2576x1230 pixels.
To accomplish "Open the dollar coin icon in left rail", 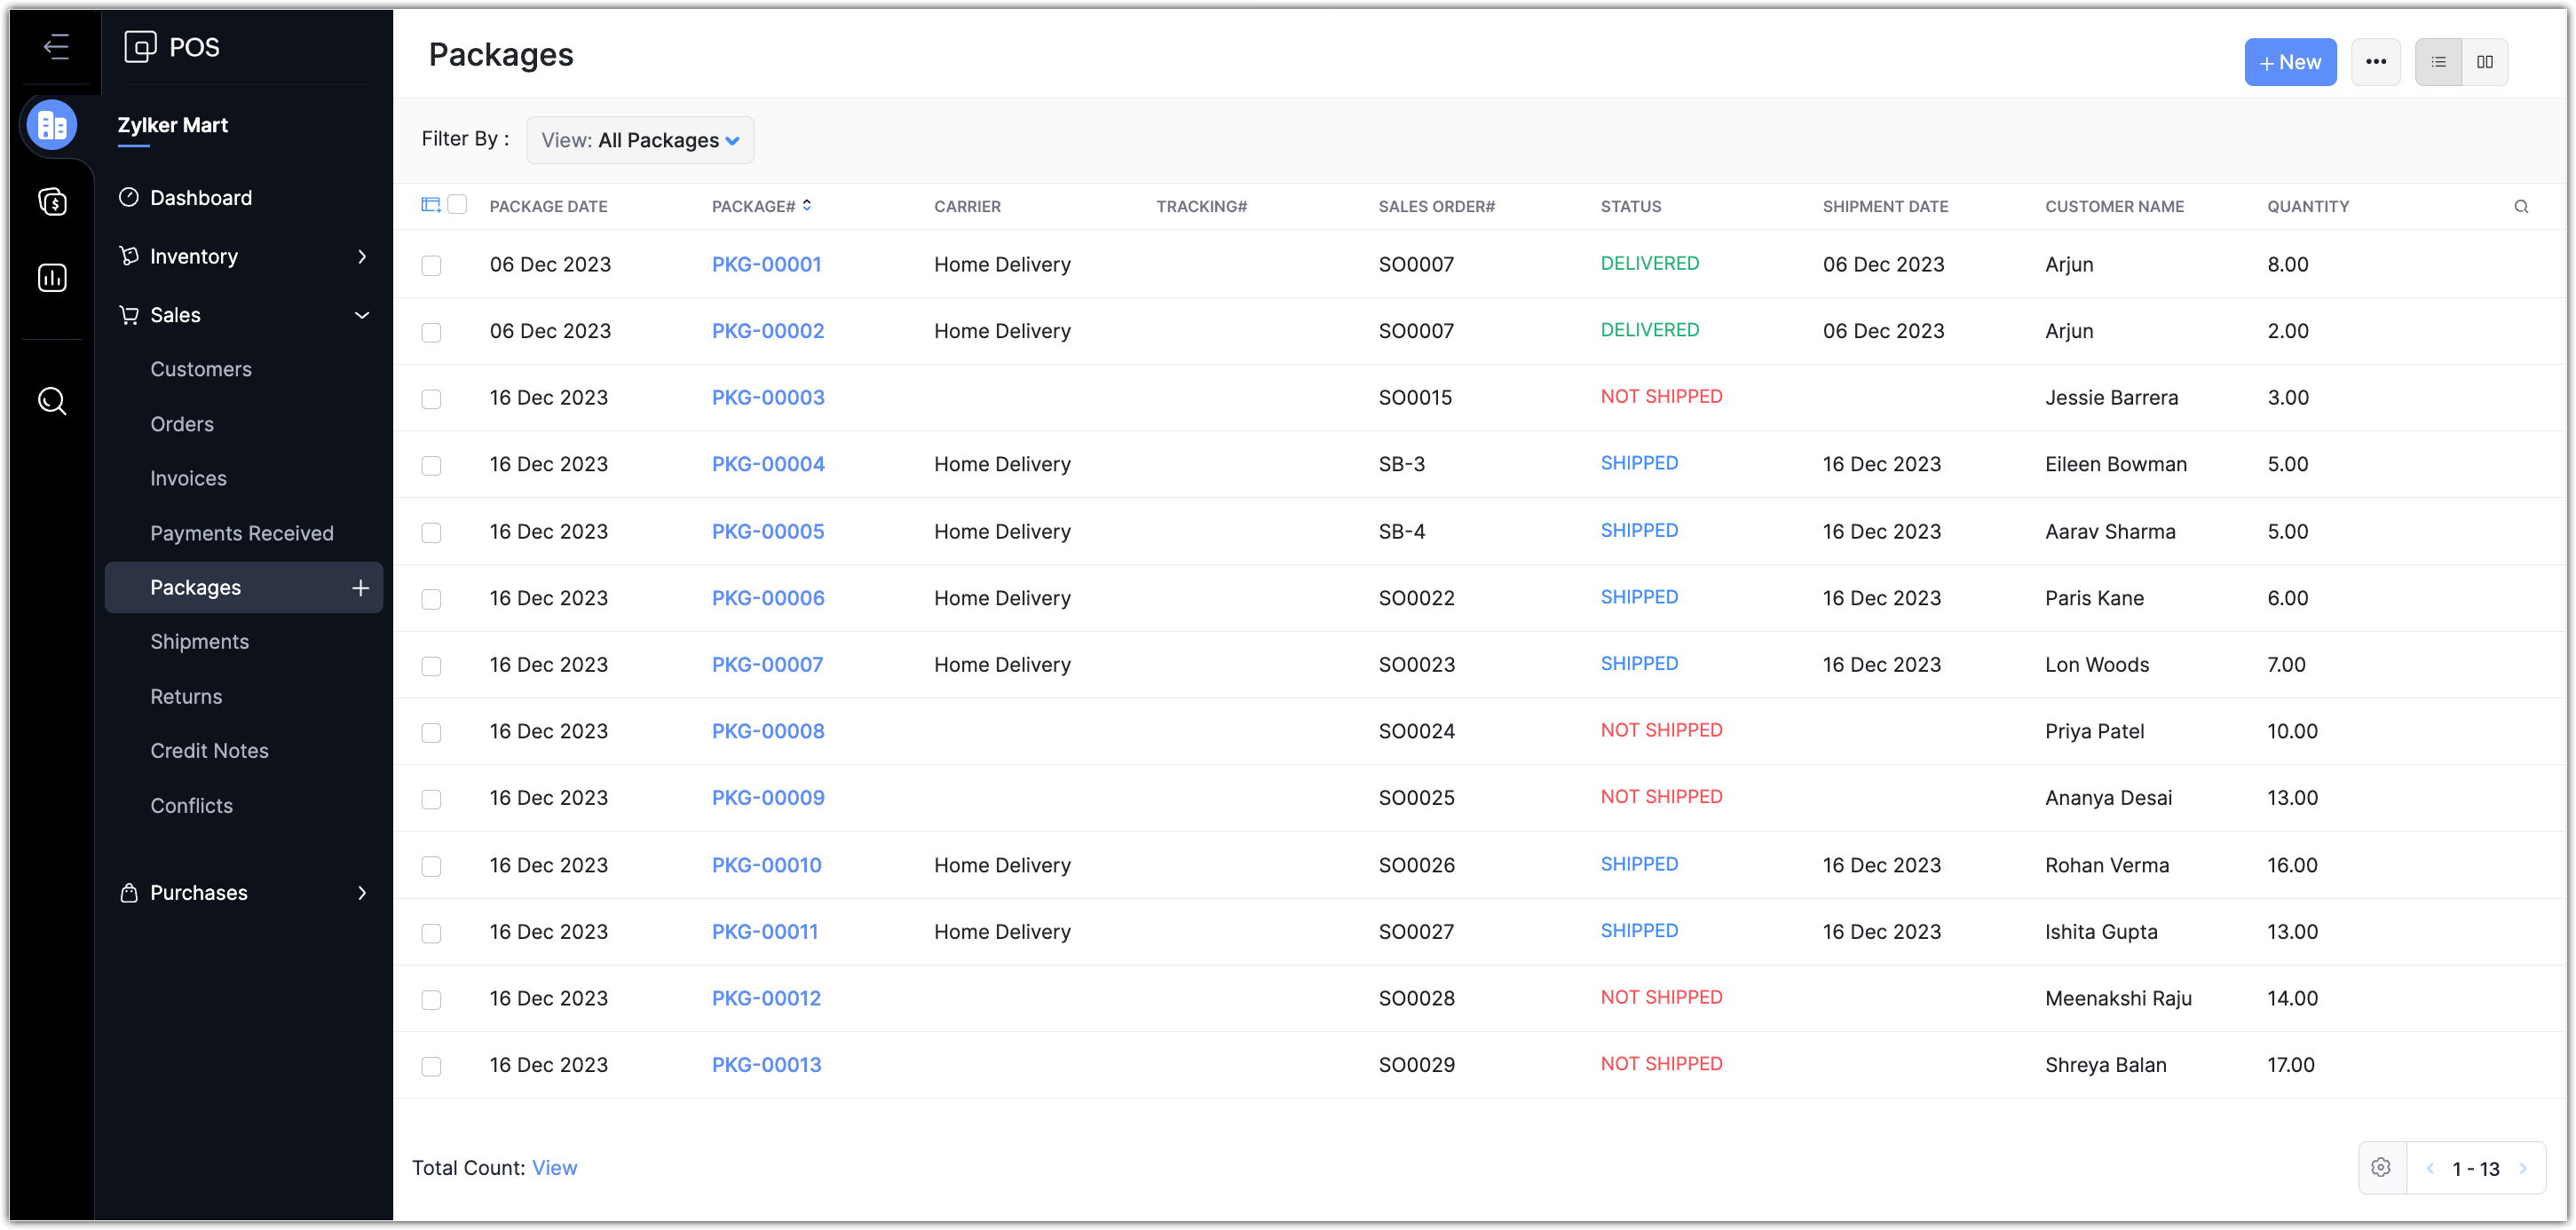I will [x=52, y=202].
